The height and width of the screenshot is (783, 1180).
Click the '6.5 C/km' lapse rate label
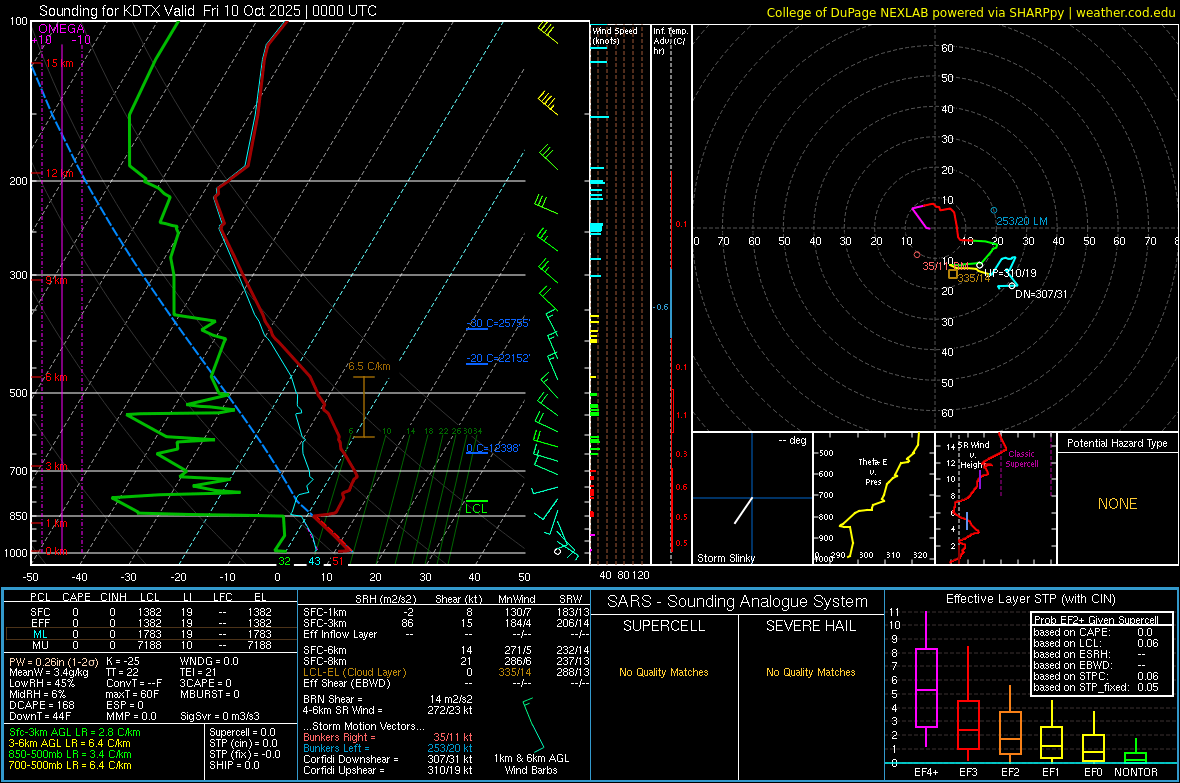coord(369,366)
